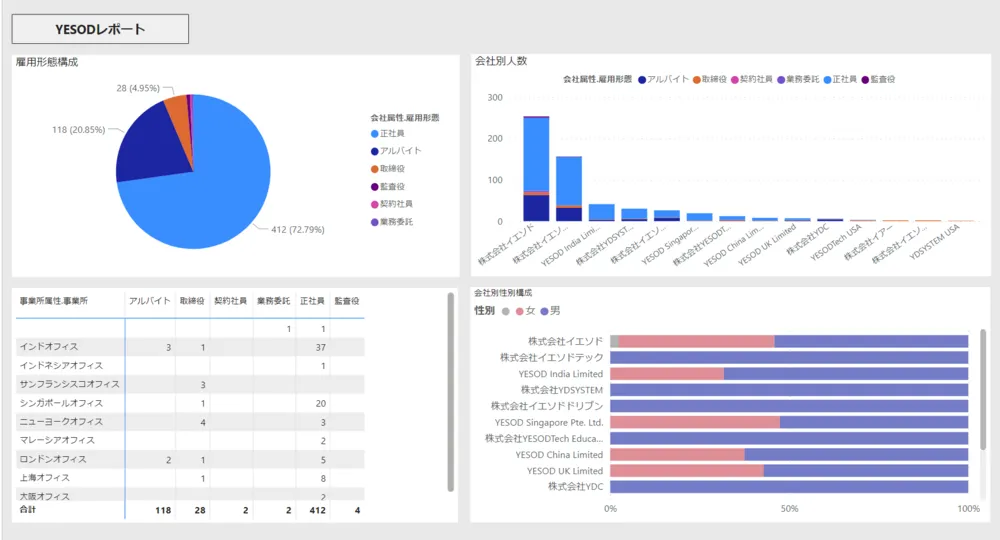1000x540 pixels.
Task: Click the 会社別人数 chart title
Action: (501, 61)
